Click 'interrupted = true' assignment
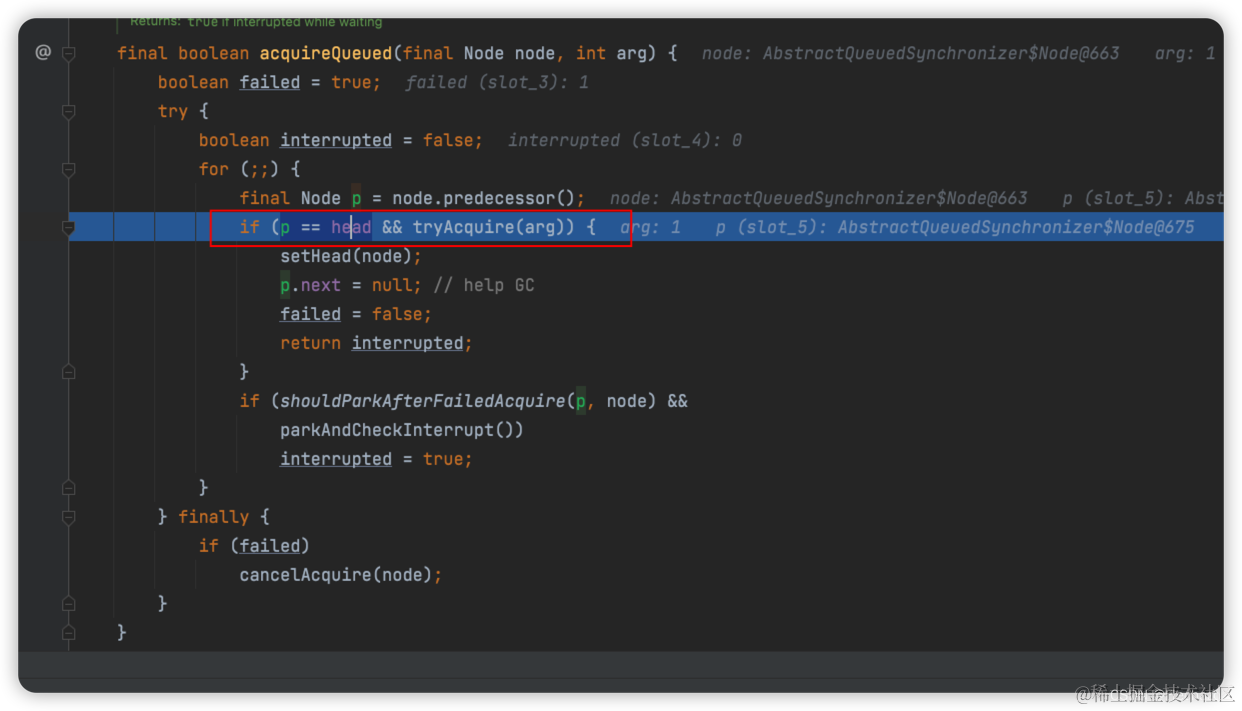The width and height of the screenshot is (1242, 711). (x=376, y=459)
